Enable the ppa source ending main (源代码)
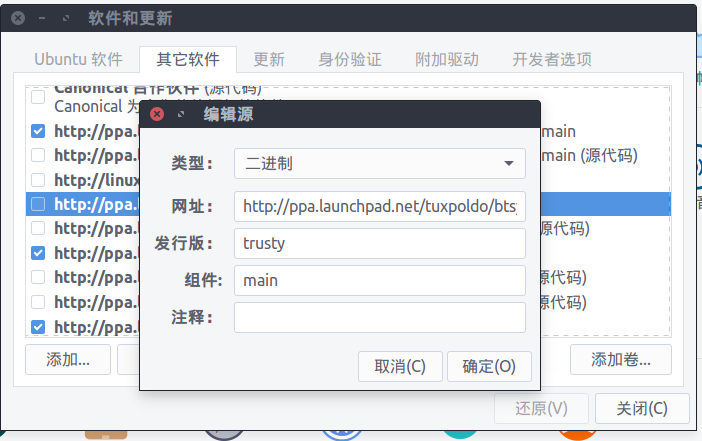702x441 pixels. pyautogui.click(x=38, y=155)
